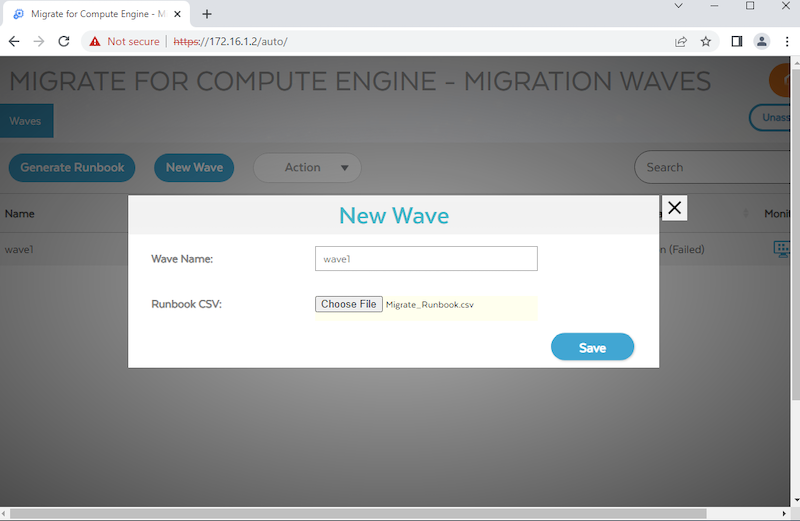Share this page icon
Screen dimensions: 800x521
[x=681, y=42]
